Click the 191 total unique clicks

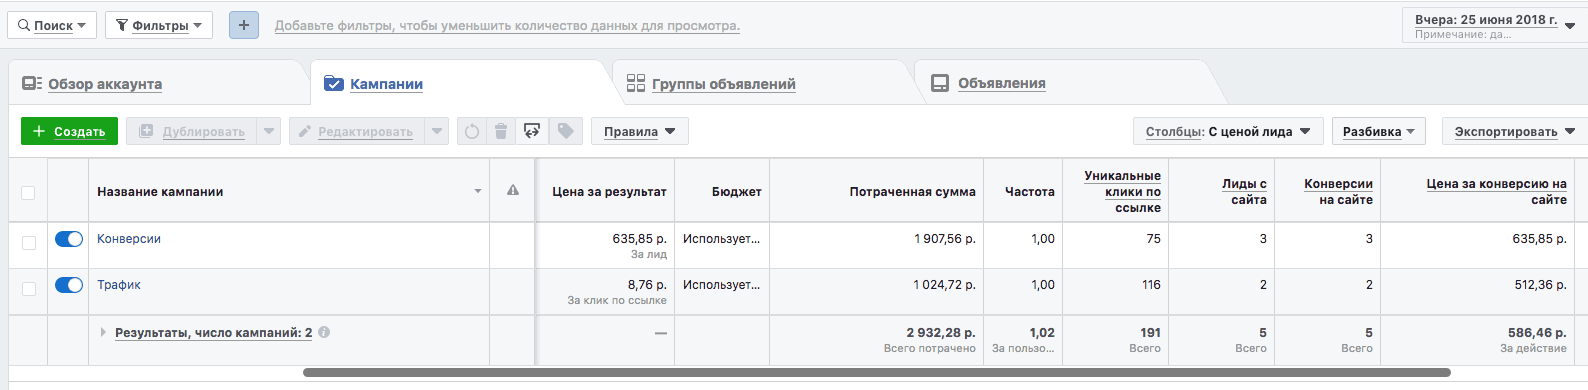[x=1151, y=333]
